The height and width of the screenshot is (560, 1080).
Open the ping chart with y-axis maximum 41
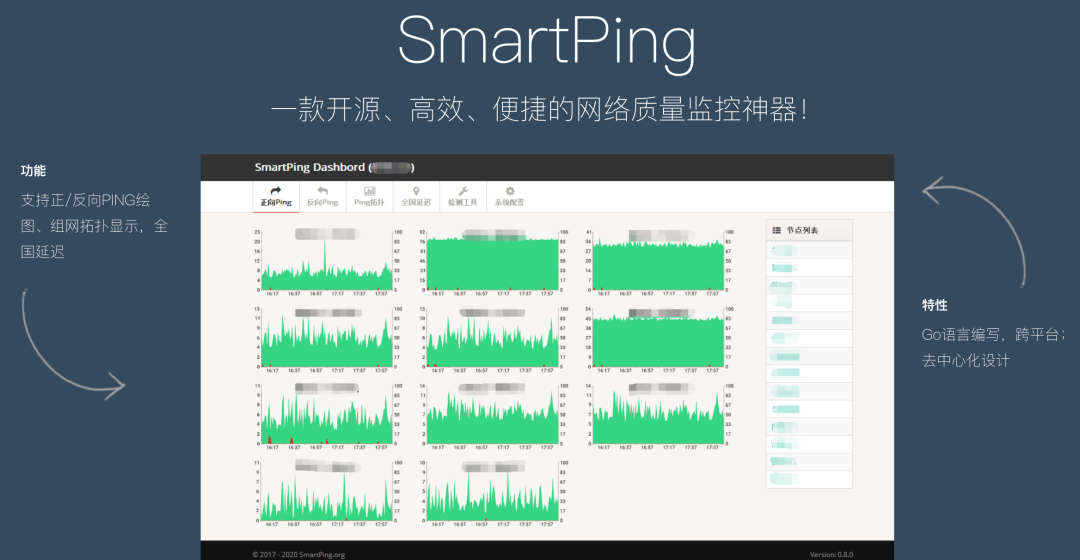coord(659,262)
